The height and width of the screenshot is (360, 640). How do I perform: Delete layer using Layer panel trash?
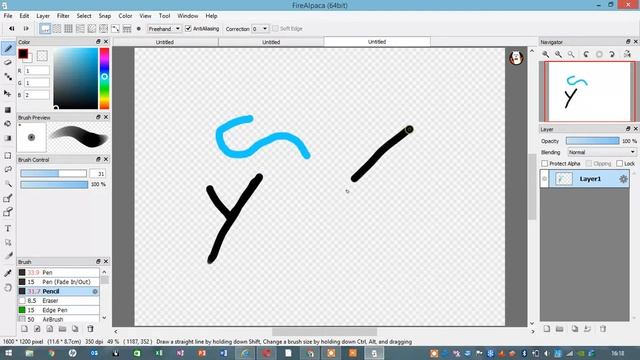click(603, 329)
